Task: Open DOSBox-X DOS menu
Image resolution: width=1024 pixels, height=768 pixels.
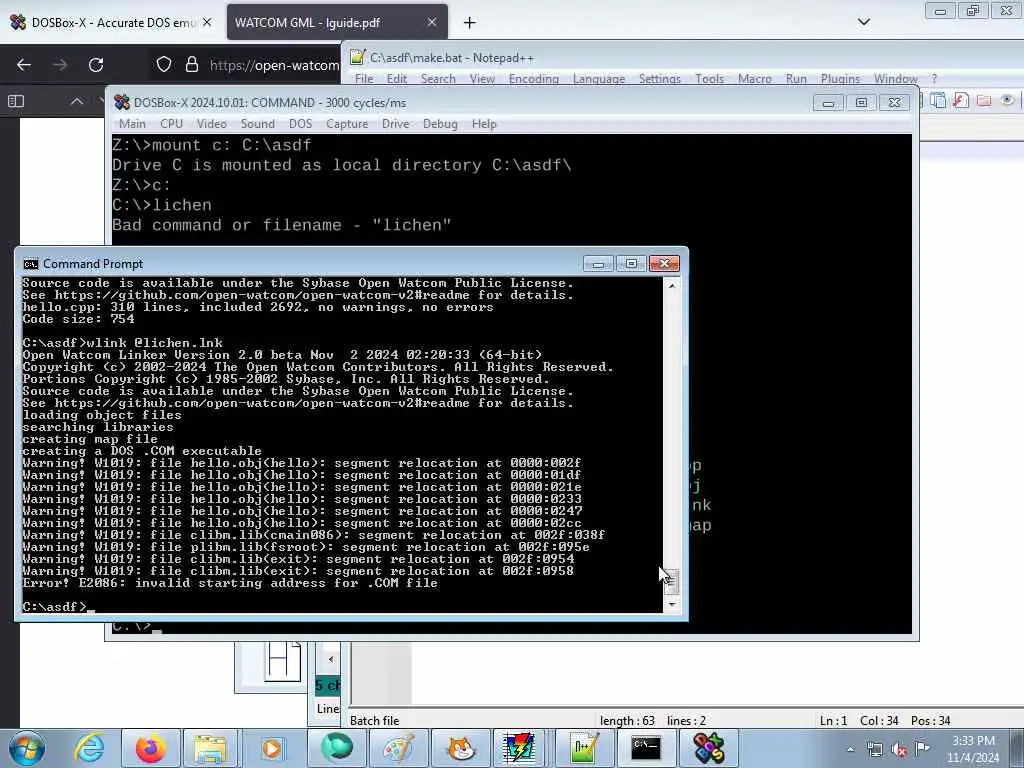Action: click(x=300, y=124)
